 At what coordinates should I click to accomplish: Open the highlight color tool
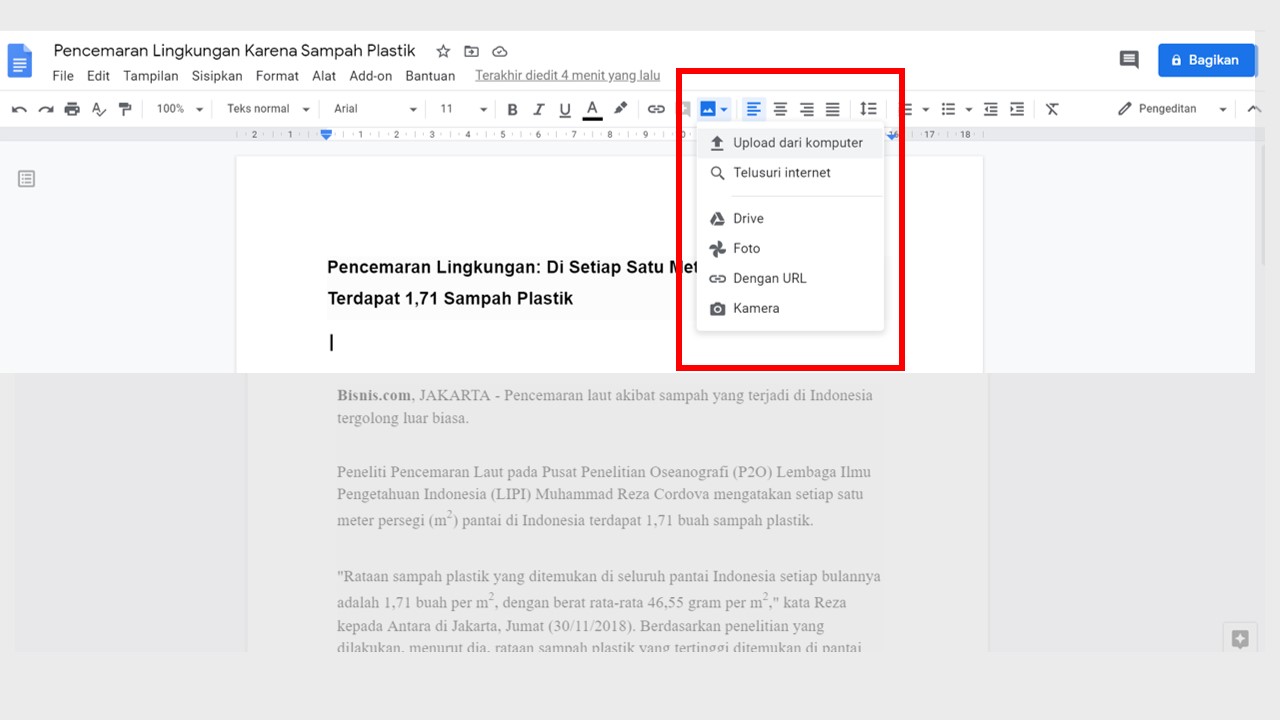[620, 109]
